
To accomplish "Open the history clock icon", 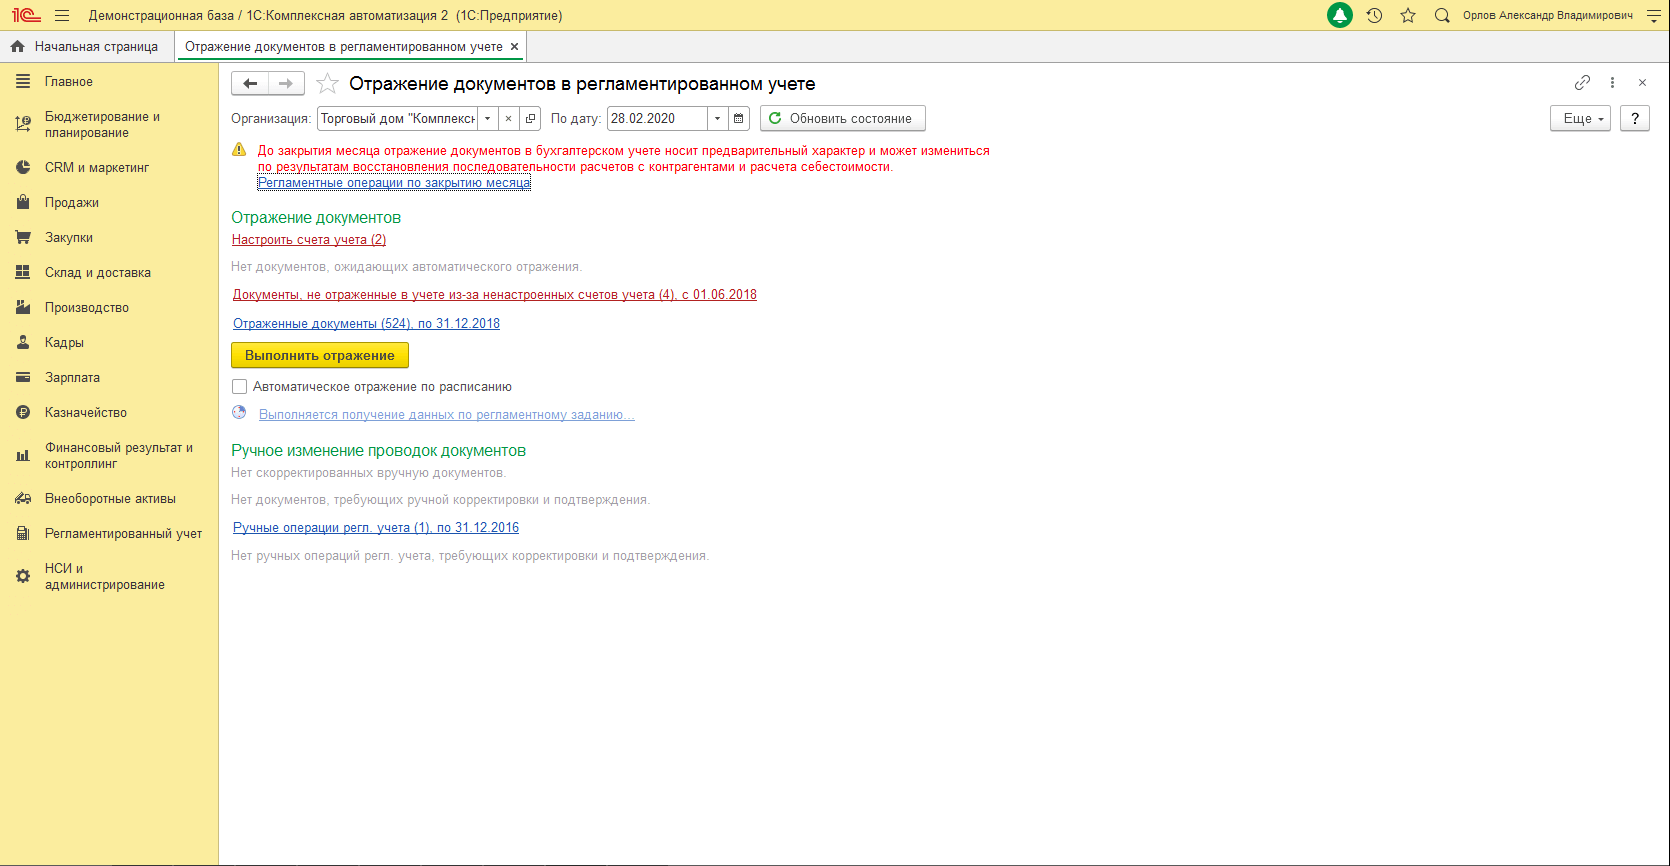I will (x=1374, y=15).
